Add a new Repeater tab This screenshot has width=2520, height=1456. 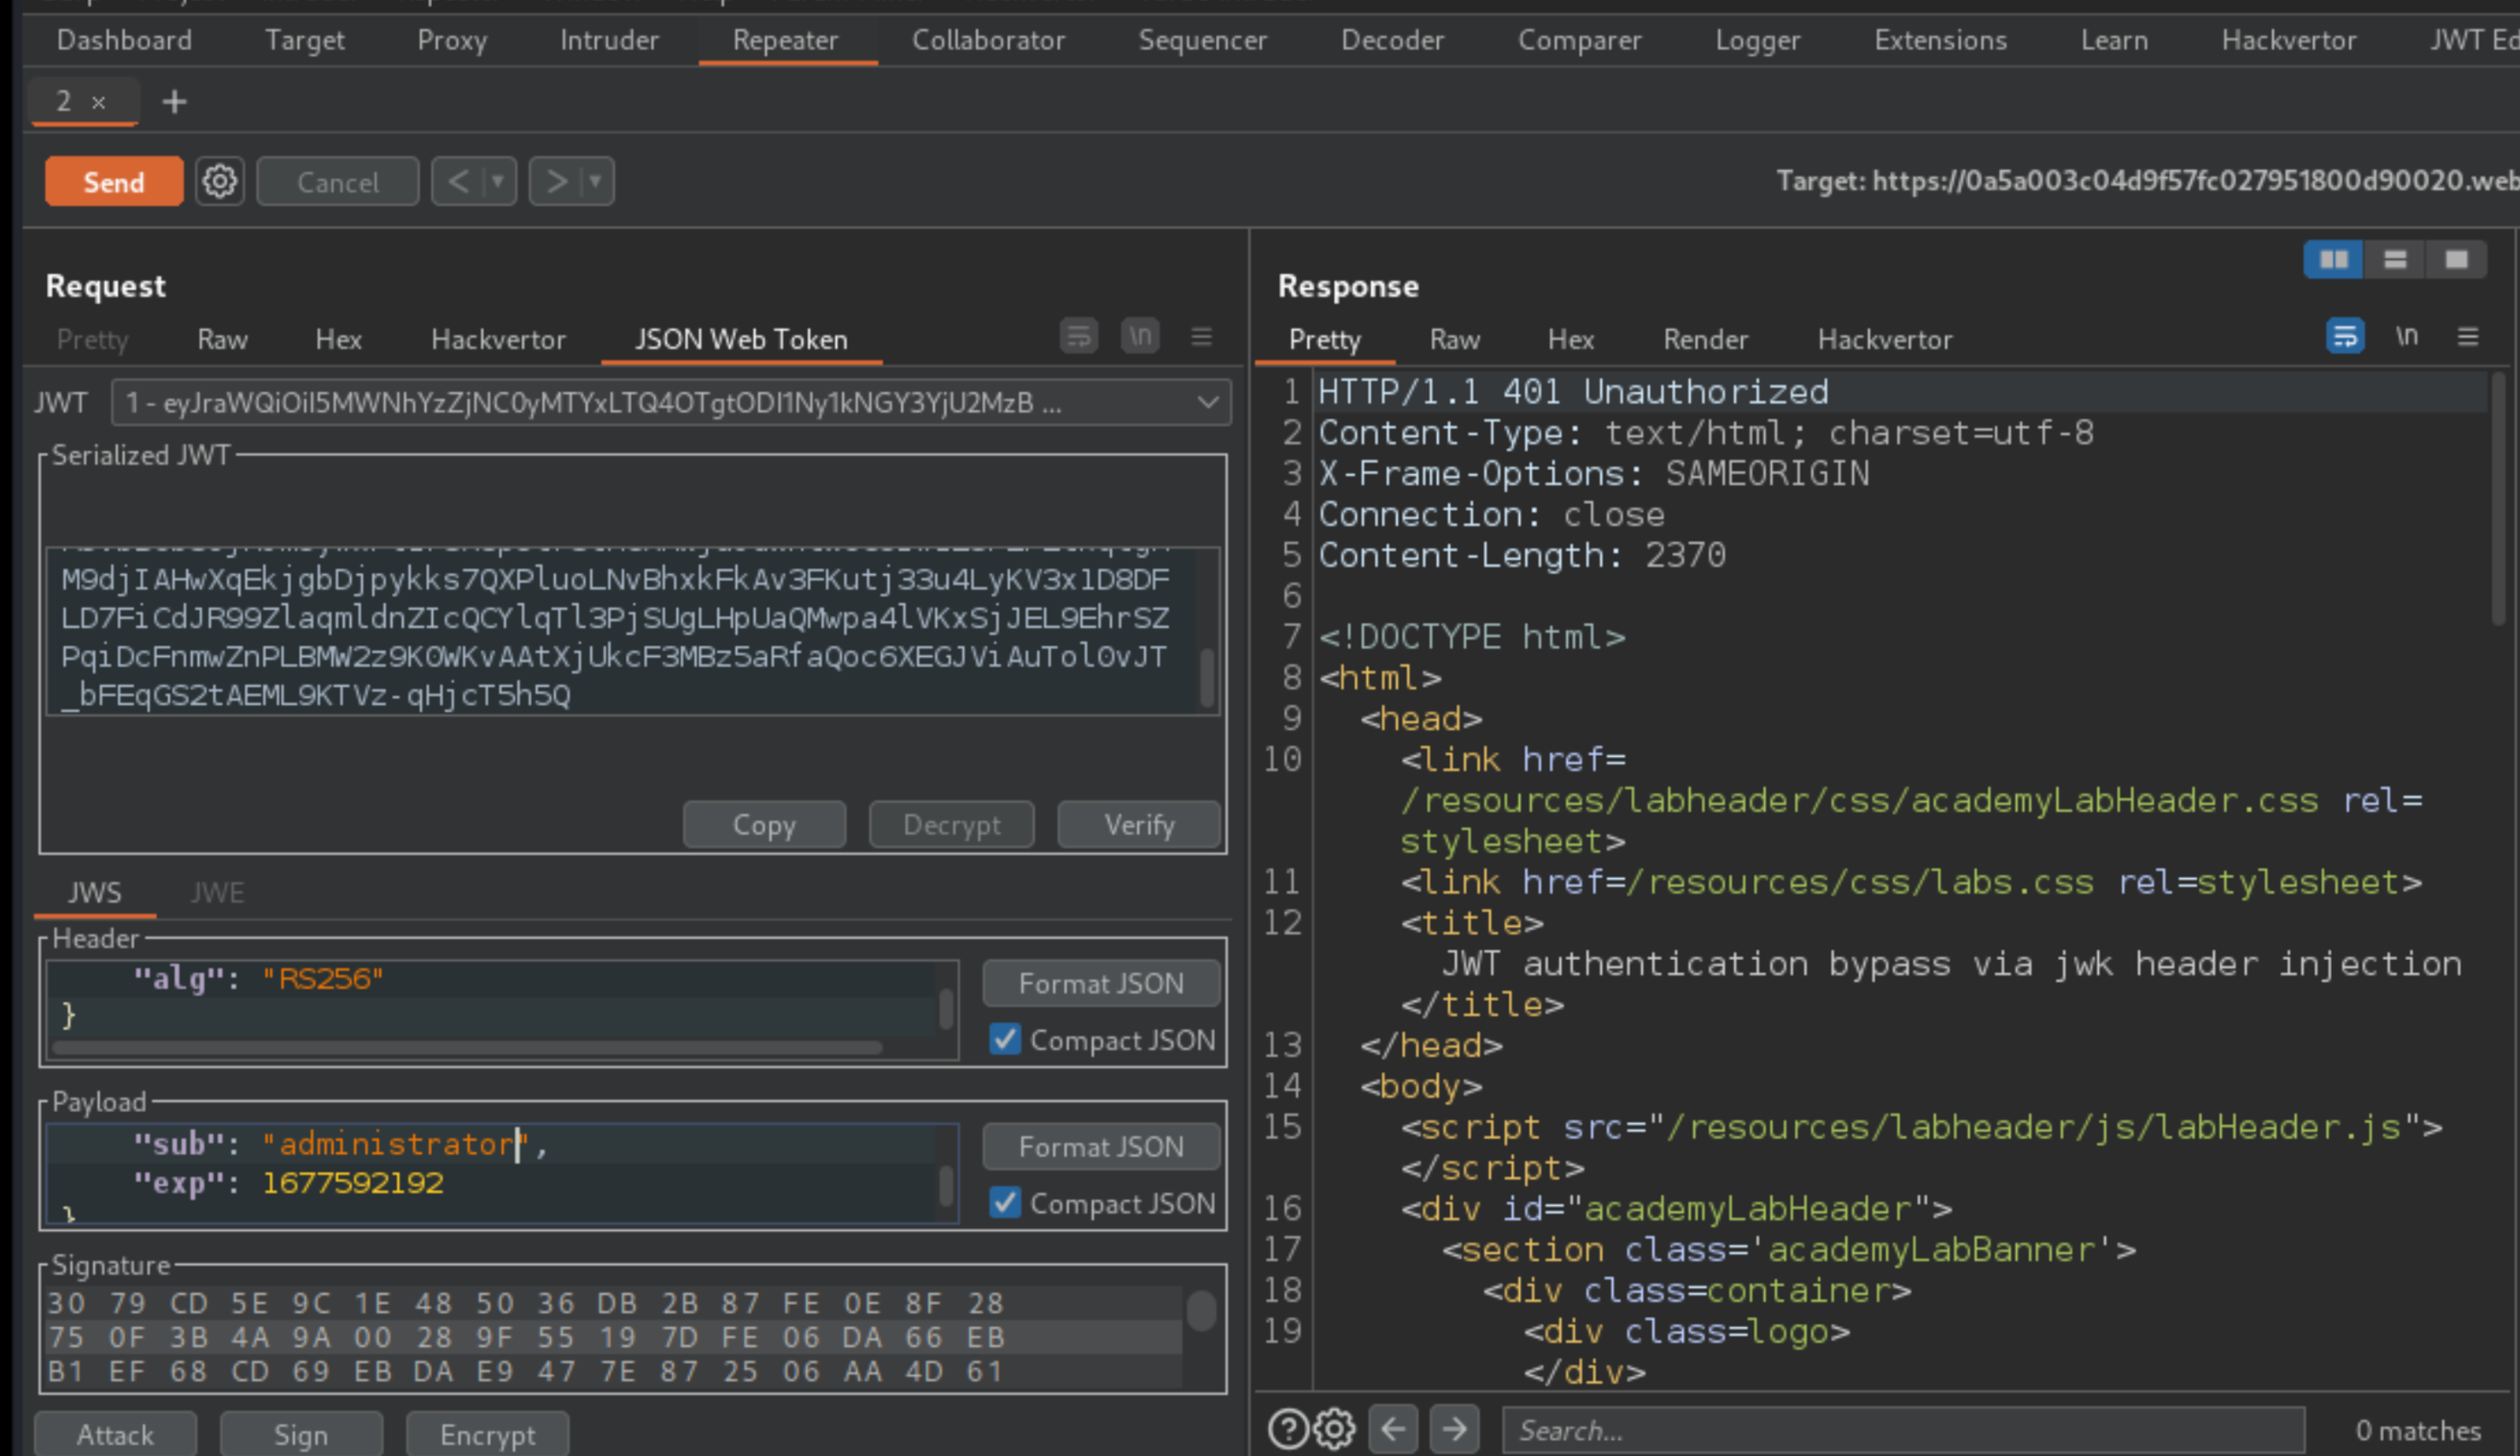coord(175,101)
